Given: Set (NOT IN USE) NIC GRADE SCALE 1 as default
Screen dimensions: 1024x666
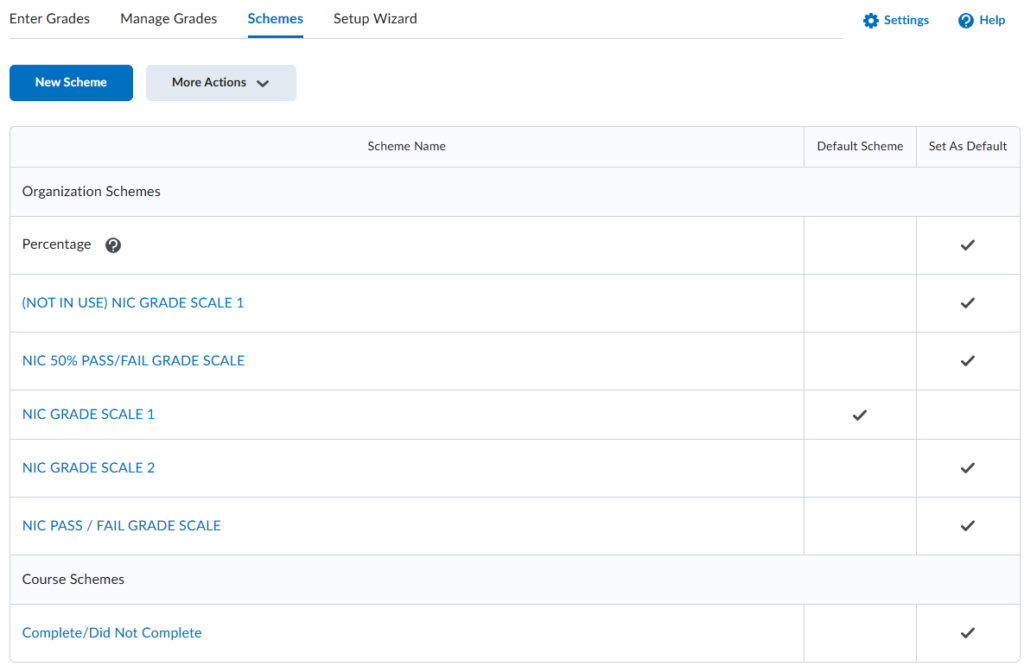Looking at the screenshot, I should (967, 303).
